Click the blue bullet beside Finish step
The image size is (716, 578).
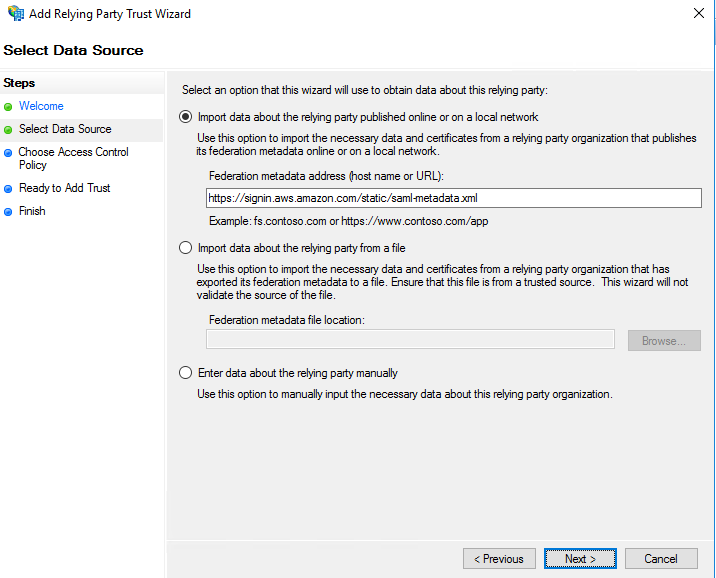tap(8, 211)
